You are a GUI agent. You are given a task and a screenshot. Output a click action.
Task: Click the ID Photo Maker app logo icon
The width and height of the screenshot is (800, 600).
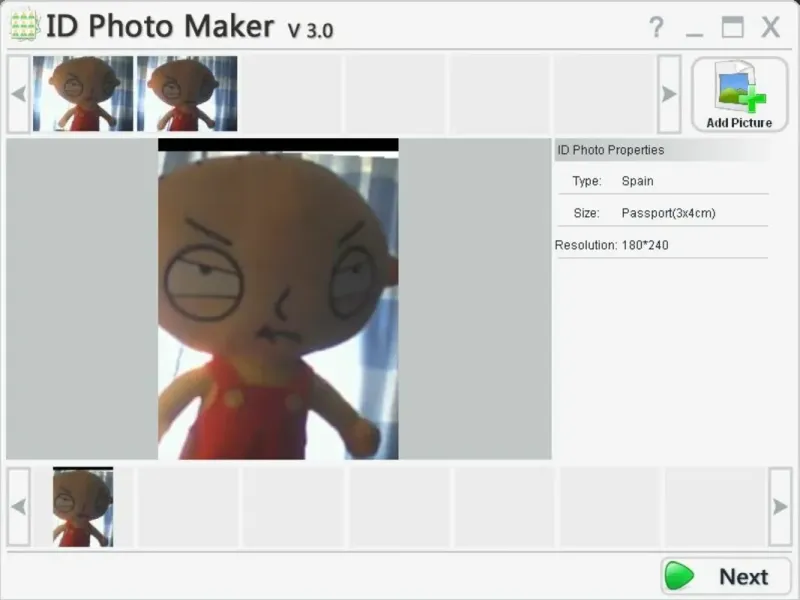[x=24, y=25]
